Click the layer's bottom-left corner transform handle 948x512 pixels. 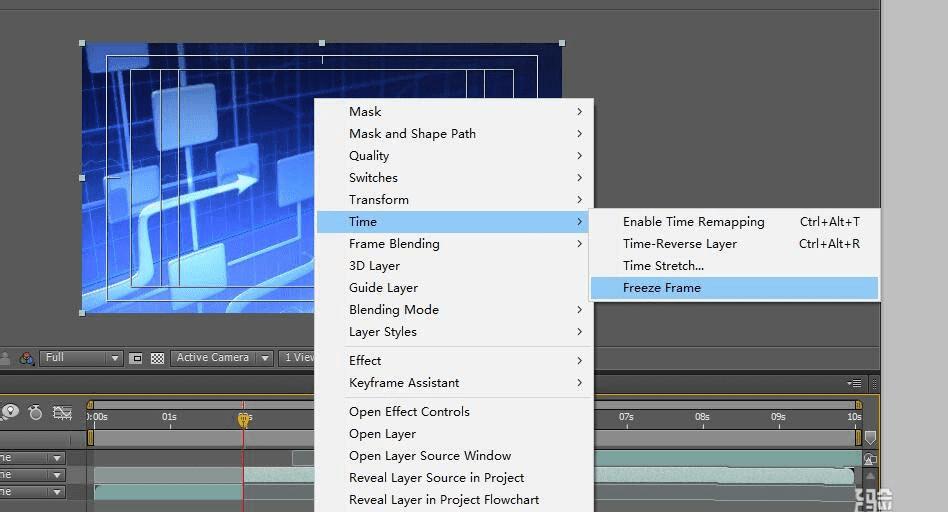[82, 313]
